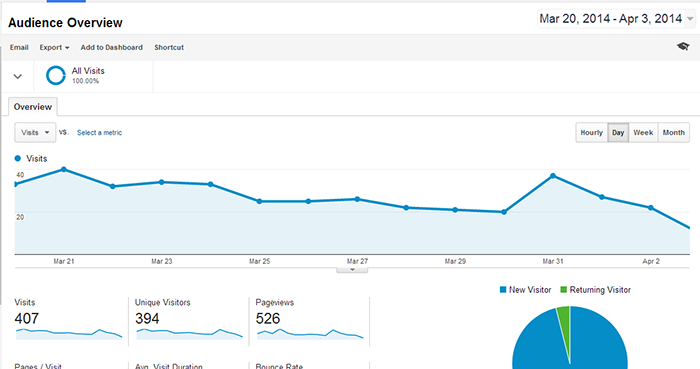
Task: Open the Visits metric dropdown
Action: point(35,133)
